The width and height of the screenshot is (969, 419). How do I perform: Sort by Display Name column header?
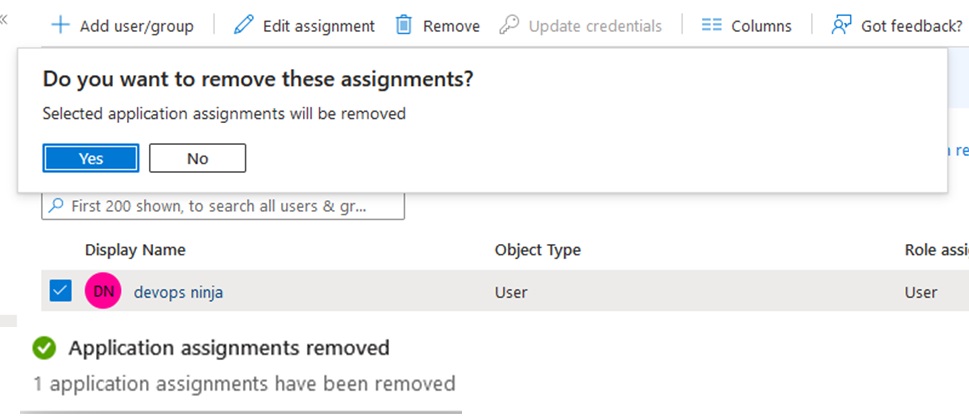pyautogui.click(x=135, y=250)
